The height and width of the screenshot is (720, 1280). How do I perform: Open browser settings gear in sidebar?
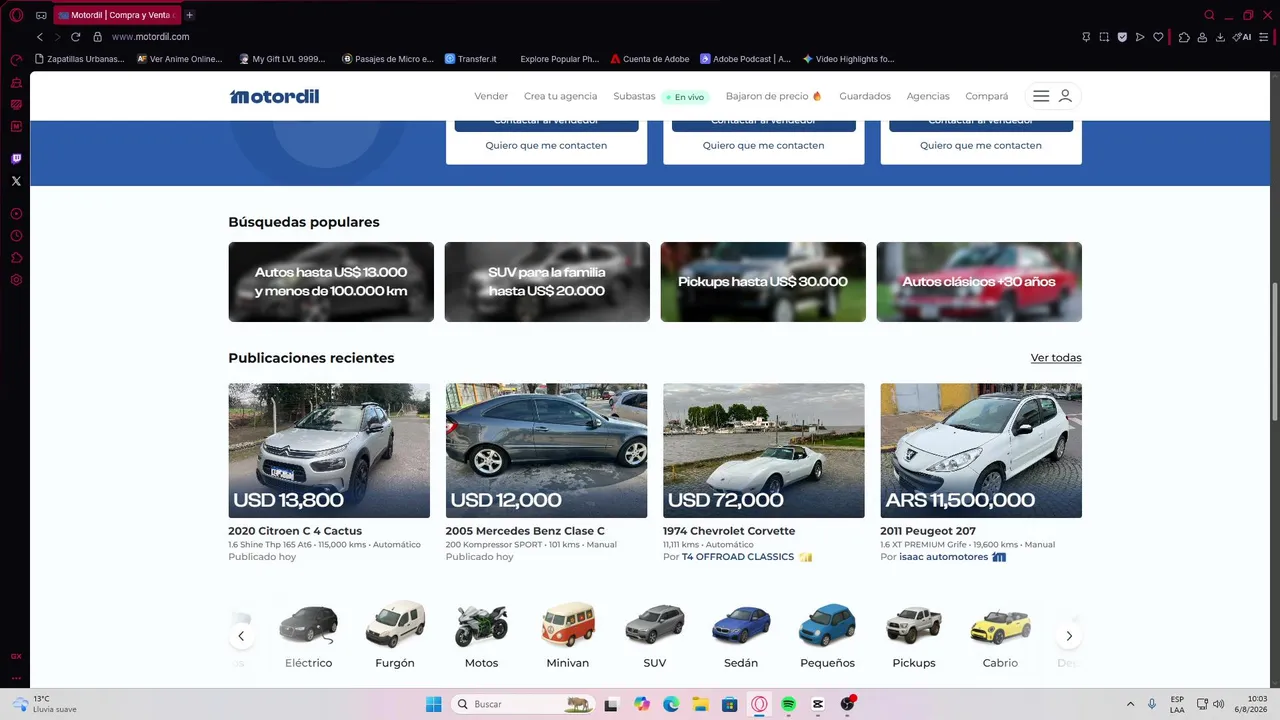point(16,280)
